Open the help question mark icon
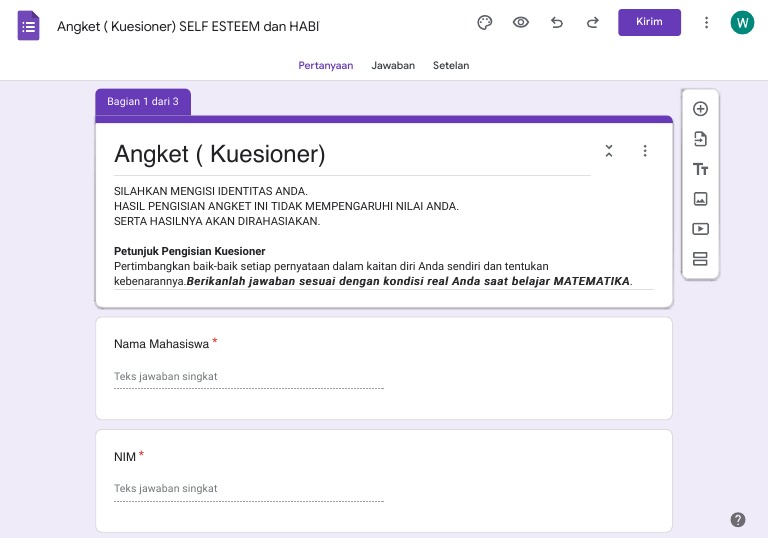The width and height of the screenshot is (768, 538). (x=738, y=519)
